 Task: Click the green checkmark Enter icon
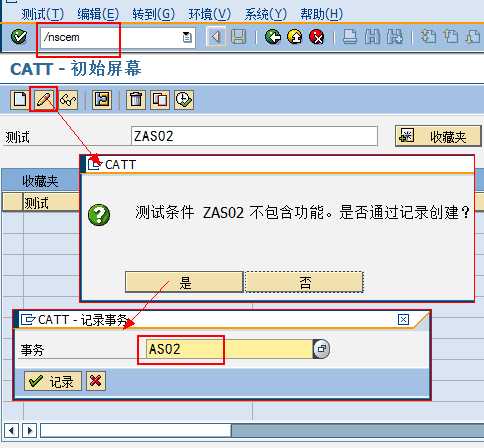coord(19,36)
